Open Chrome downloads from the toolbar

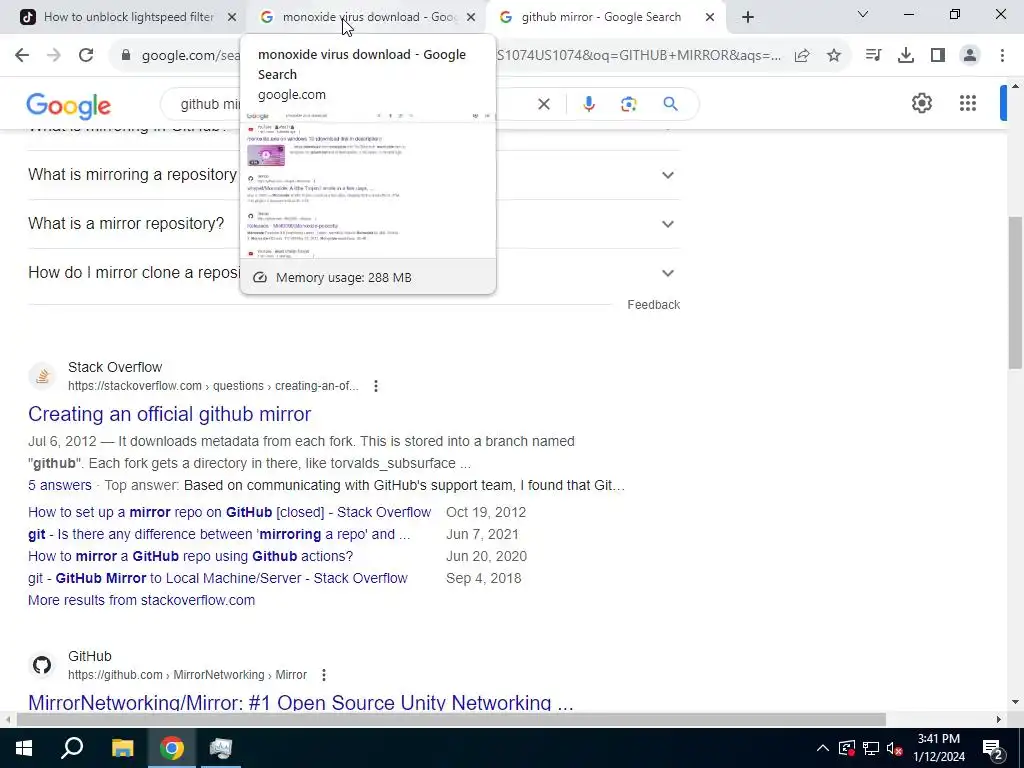[x=905, y=56]
